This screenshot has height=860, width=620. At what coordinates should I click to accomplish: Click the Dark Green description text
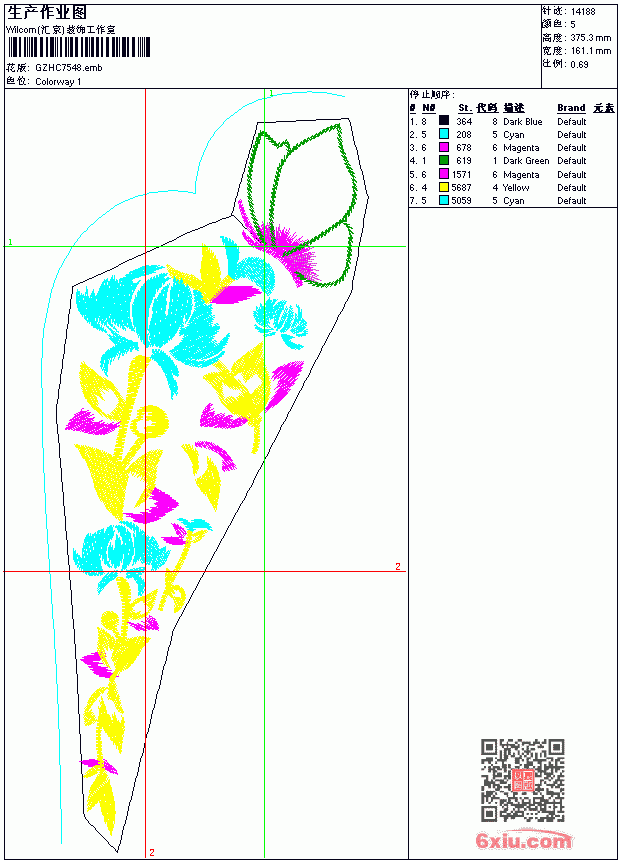click(x=526, y=161)
